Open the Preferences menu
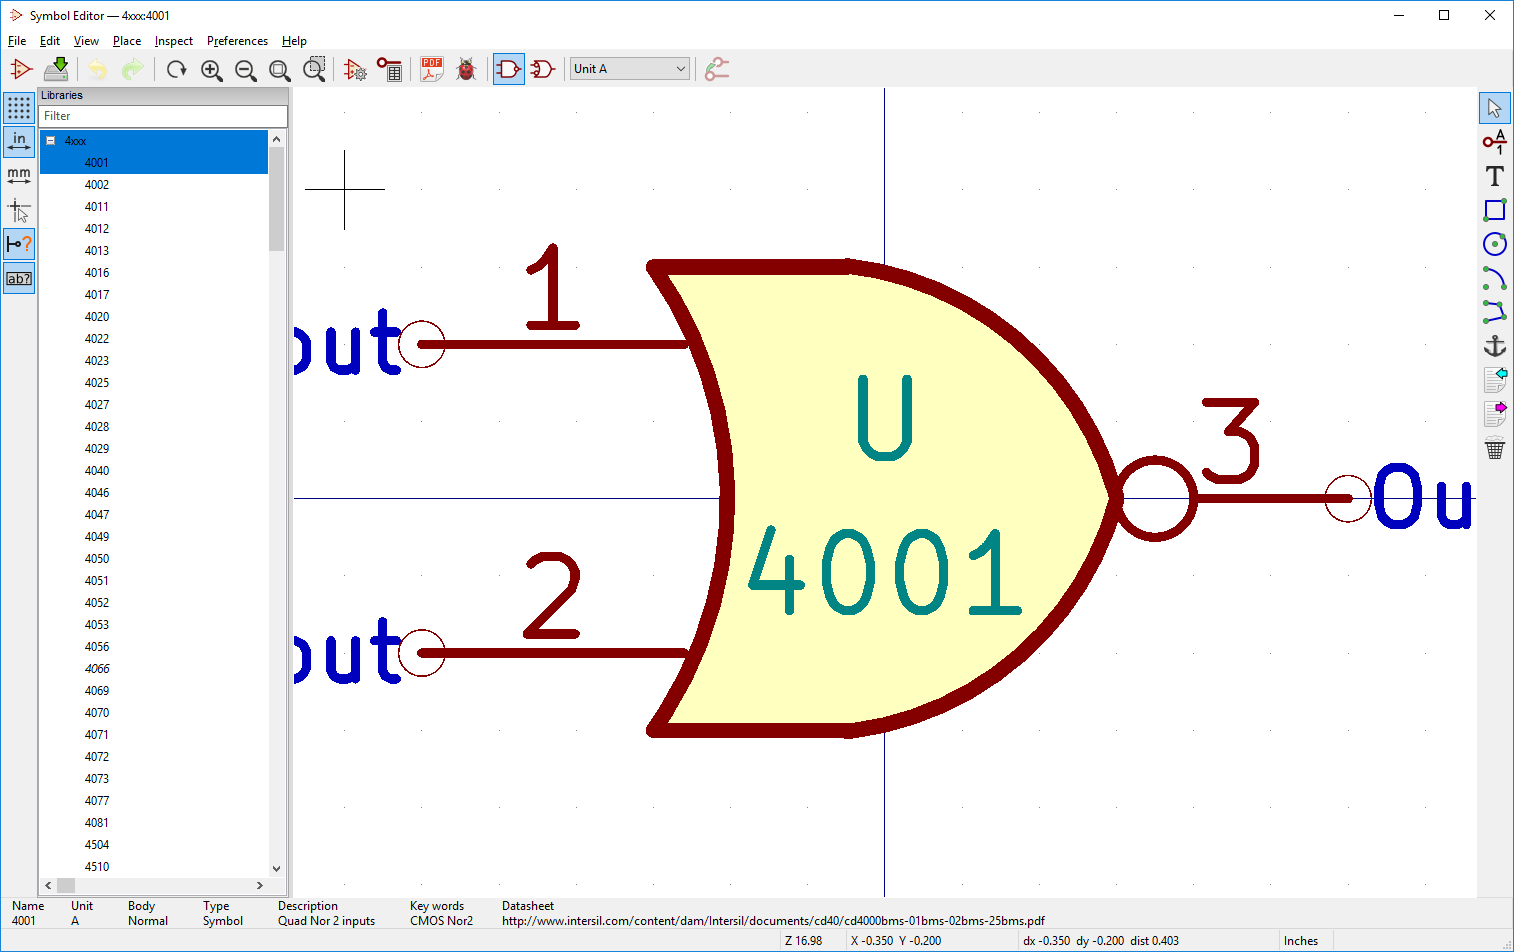Screen dimensions: 1514x952 click(237, 41)
